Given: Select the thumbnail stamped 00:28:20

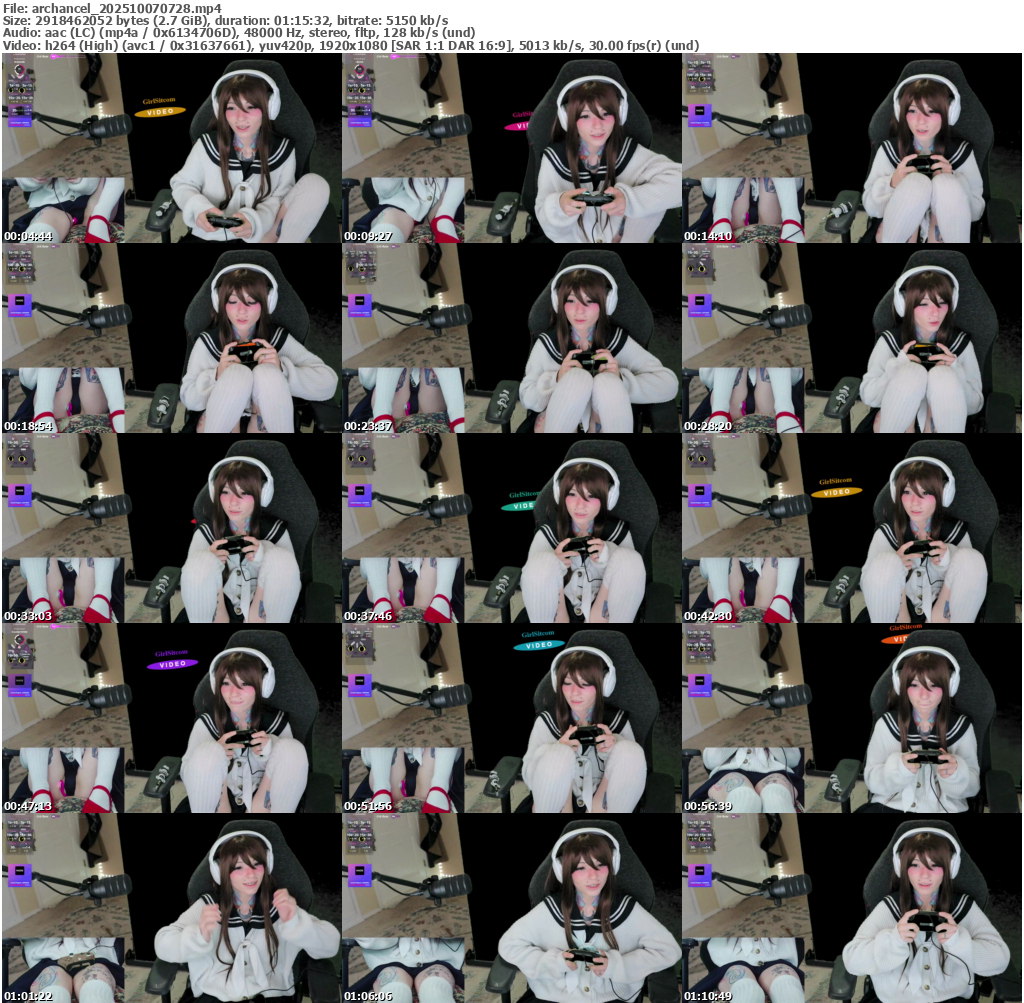Looking at the screenshot, I should [852, 338].
